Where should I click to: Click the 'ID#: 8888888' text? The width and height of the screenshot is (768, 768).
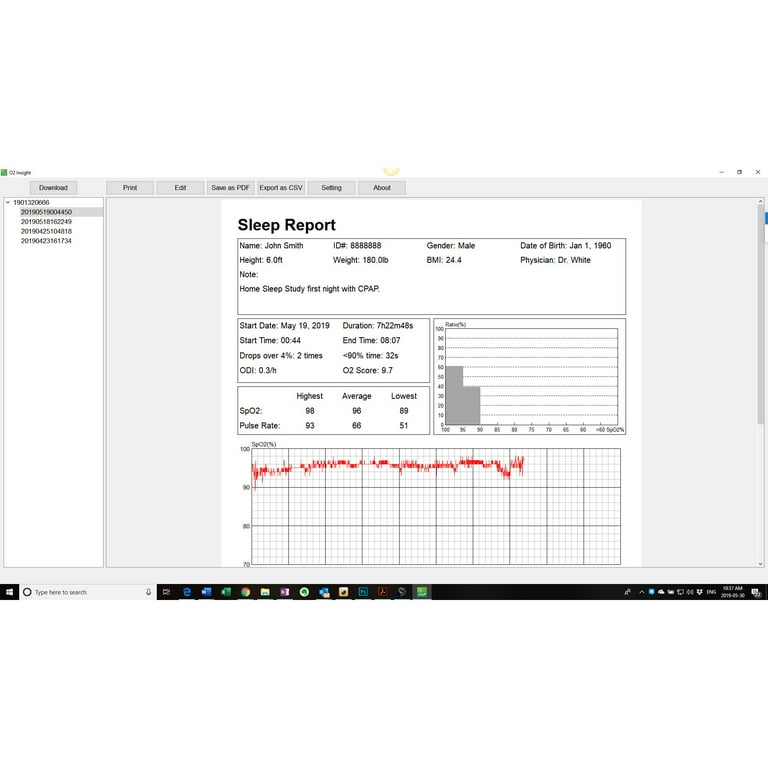coord(357,245)
